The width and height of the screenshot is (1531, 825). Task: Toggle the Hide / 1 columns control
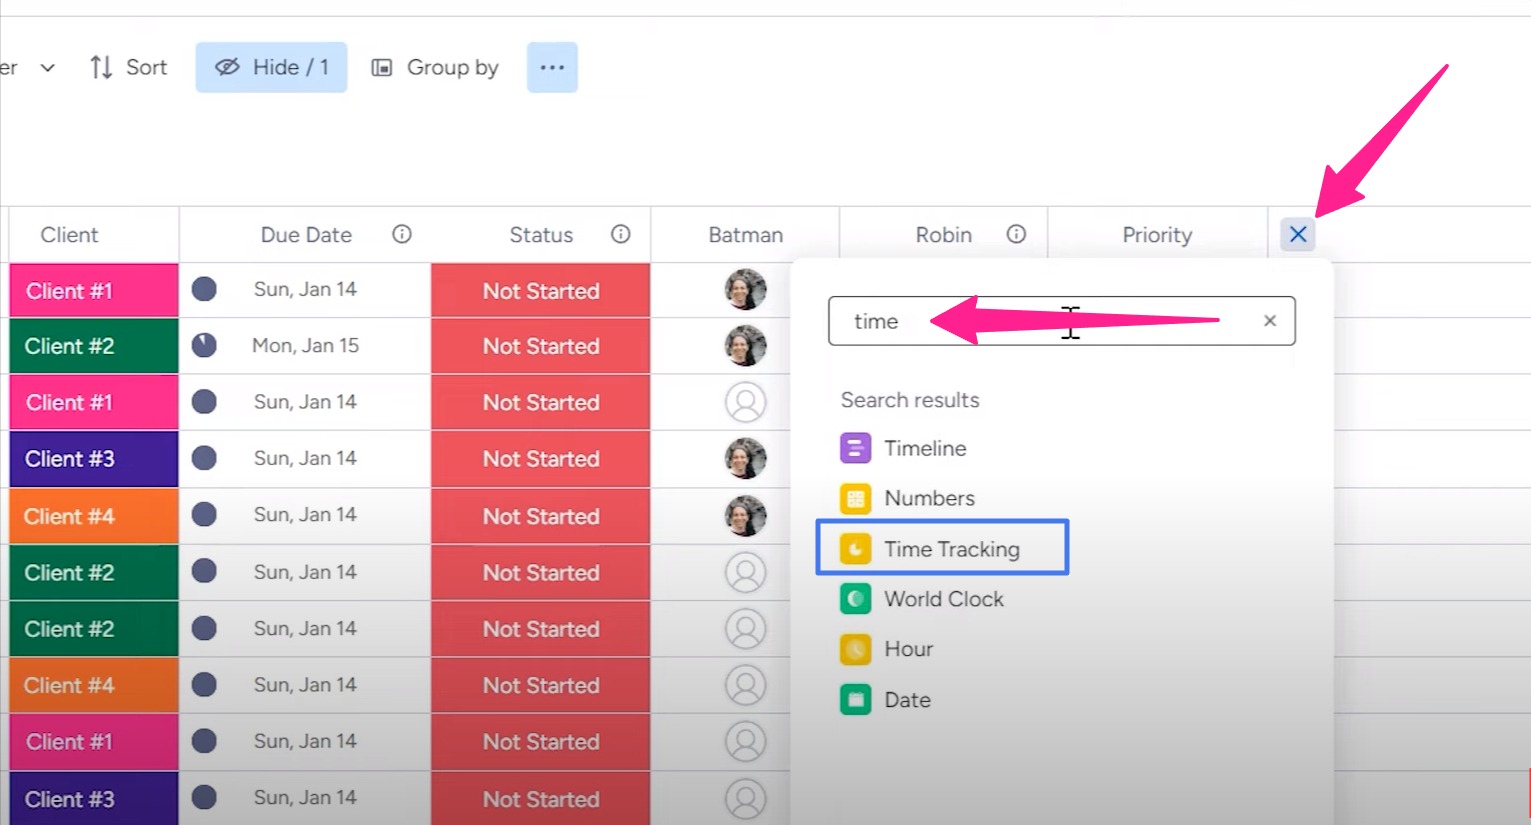[x=271, y=67]
